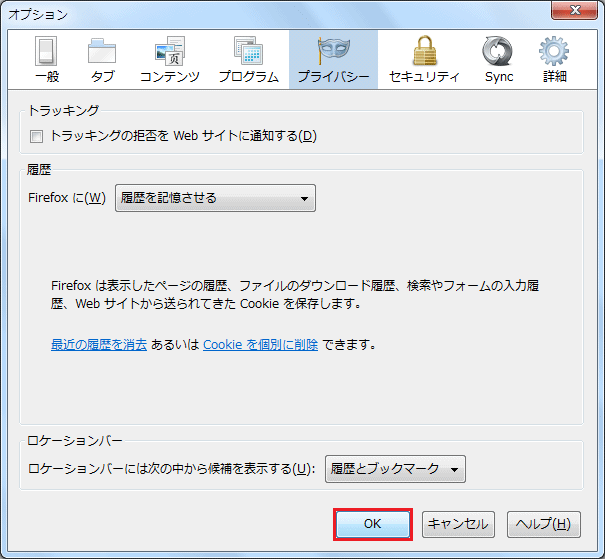
Task: Click the Firefox は表示したページの履歴 description text
Action: [x=295, y=294]
